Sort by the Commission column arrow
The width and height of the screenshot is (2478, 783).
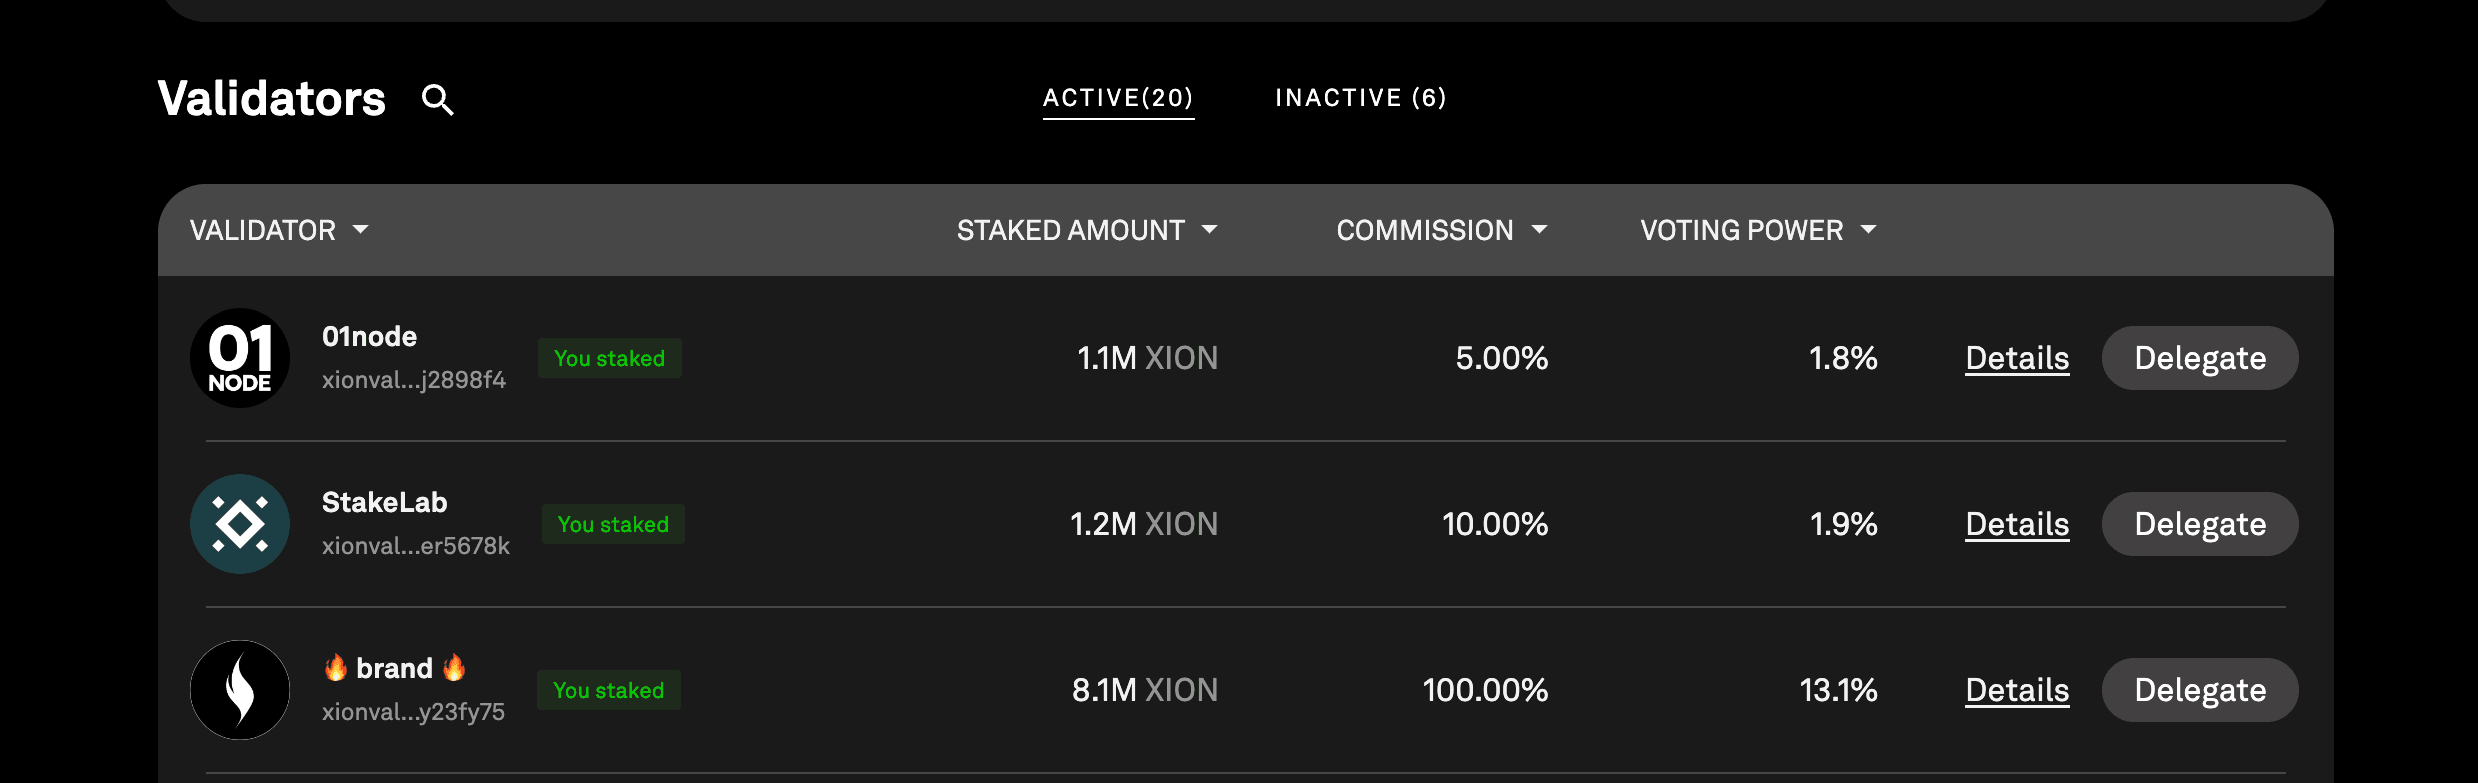point(1539,230)
